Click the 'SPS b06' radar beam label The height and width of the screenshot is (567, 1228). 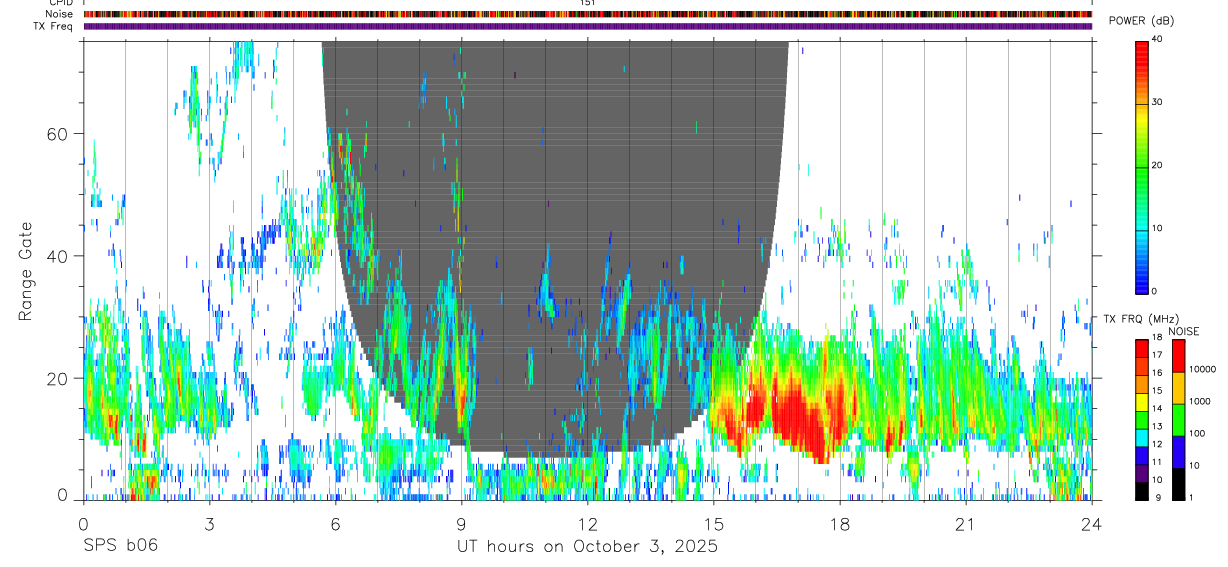tap(120, 545)
